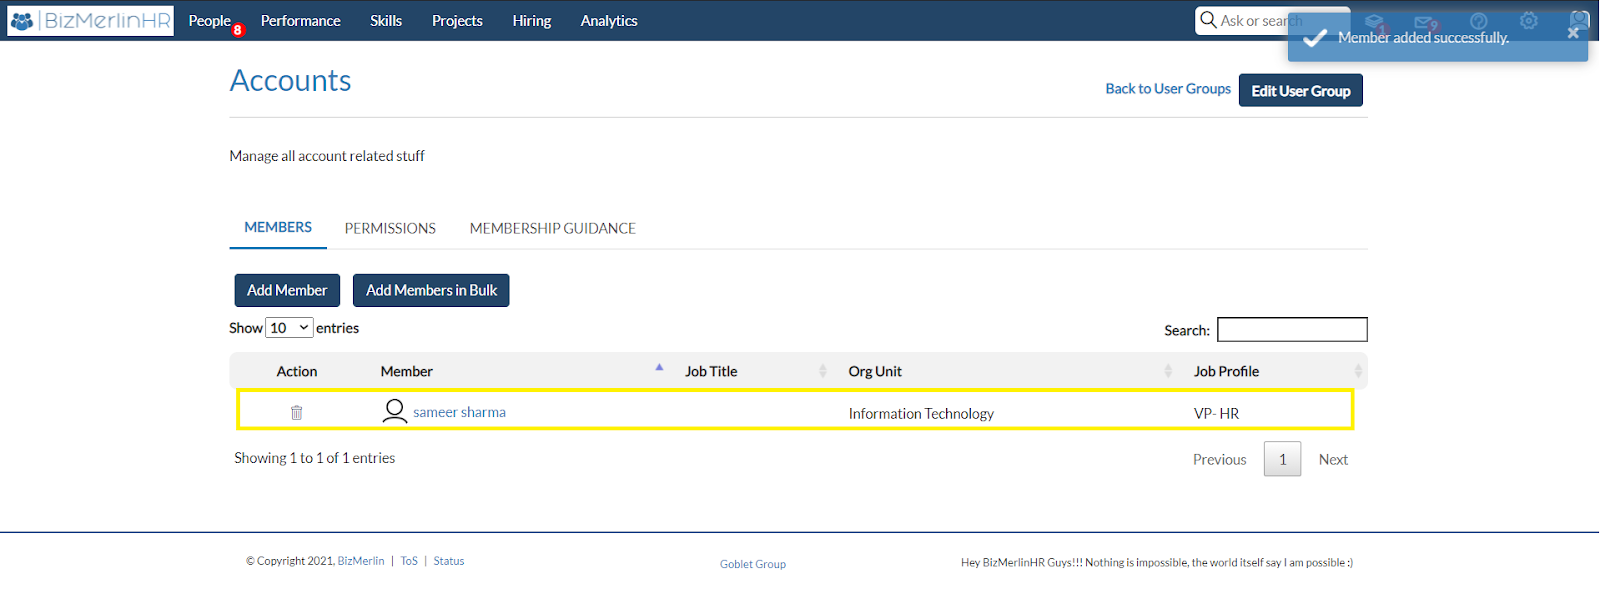Open the BizMerlin footer link
Screen dimensions: 1600x589
coord(361,561)
